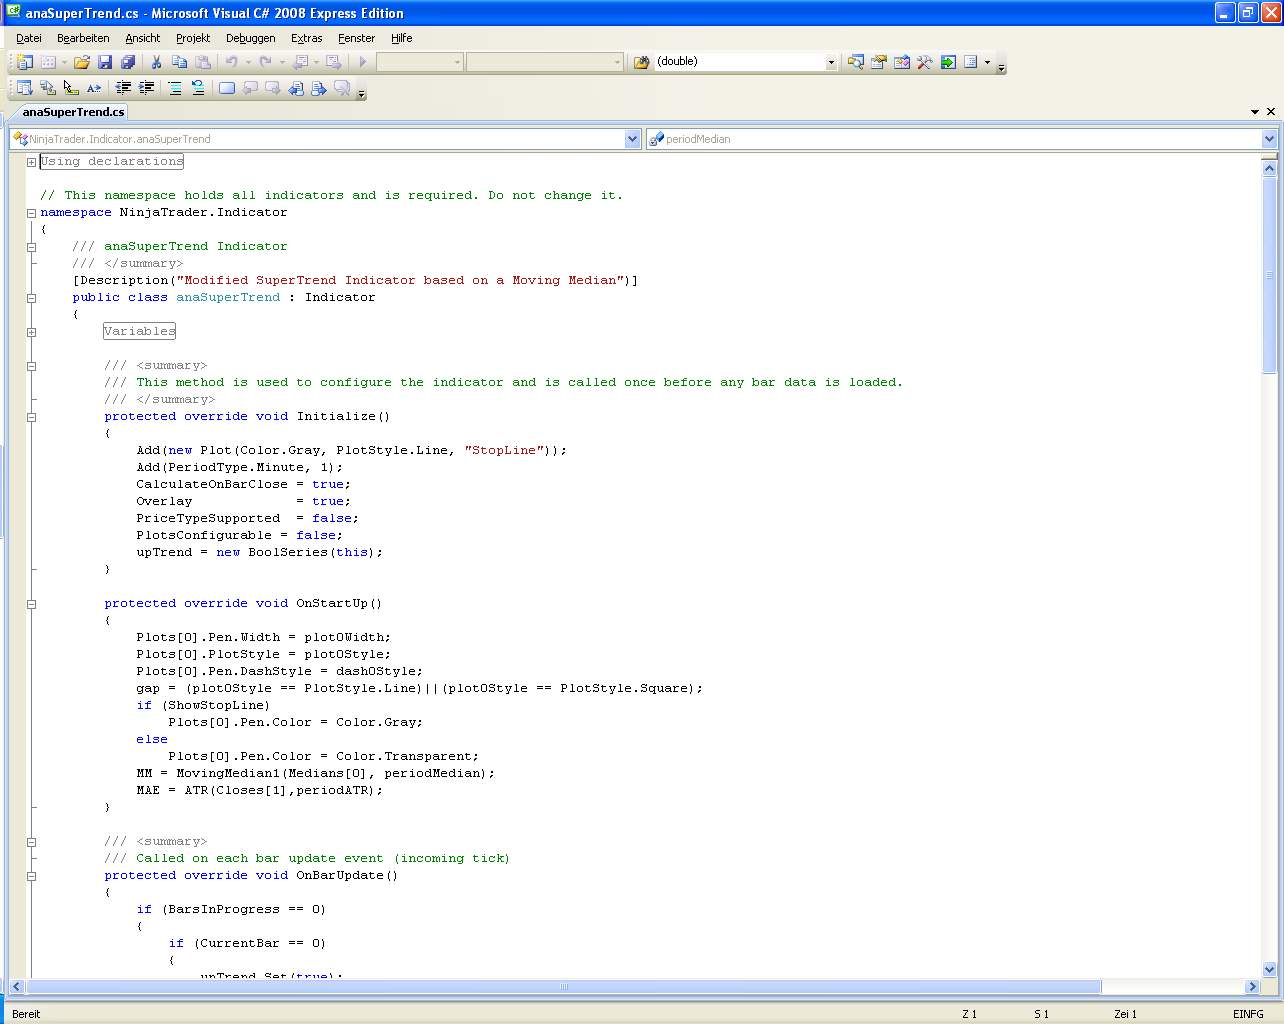Comment out the selected lines icon
The image size is (1284, 1024).
(175, 88)
